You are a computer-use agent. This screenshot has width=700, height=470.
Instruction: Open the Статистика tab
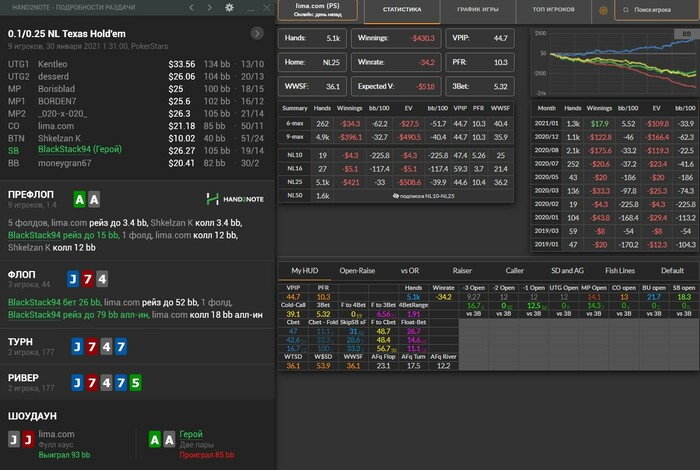402,11
